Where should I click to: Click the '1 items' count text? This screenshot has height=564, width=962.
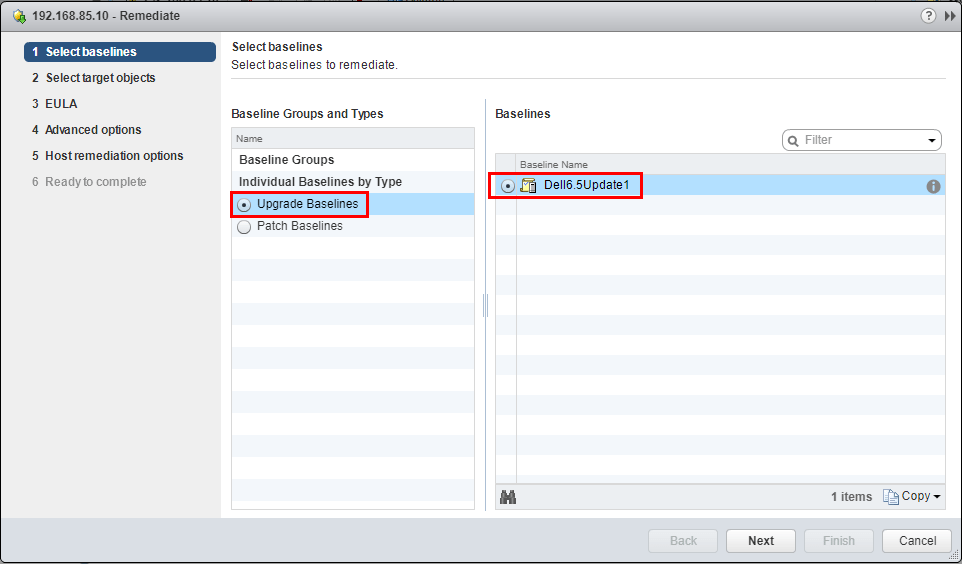(852, 497)
